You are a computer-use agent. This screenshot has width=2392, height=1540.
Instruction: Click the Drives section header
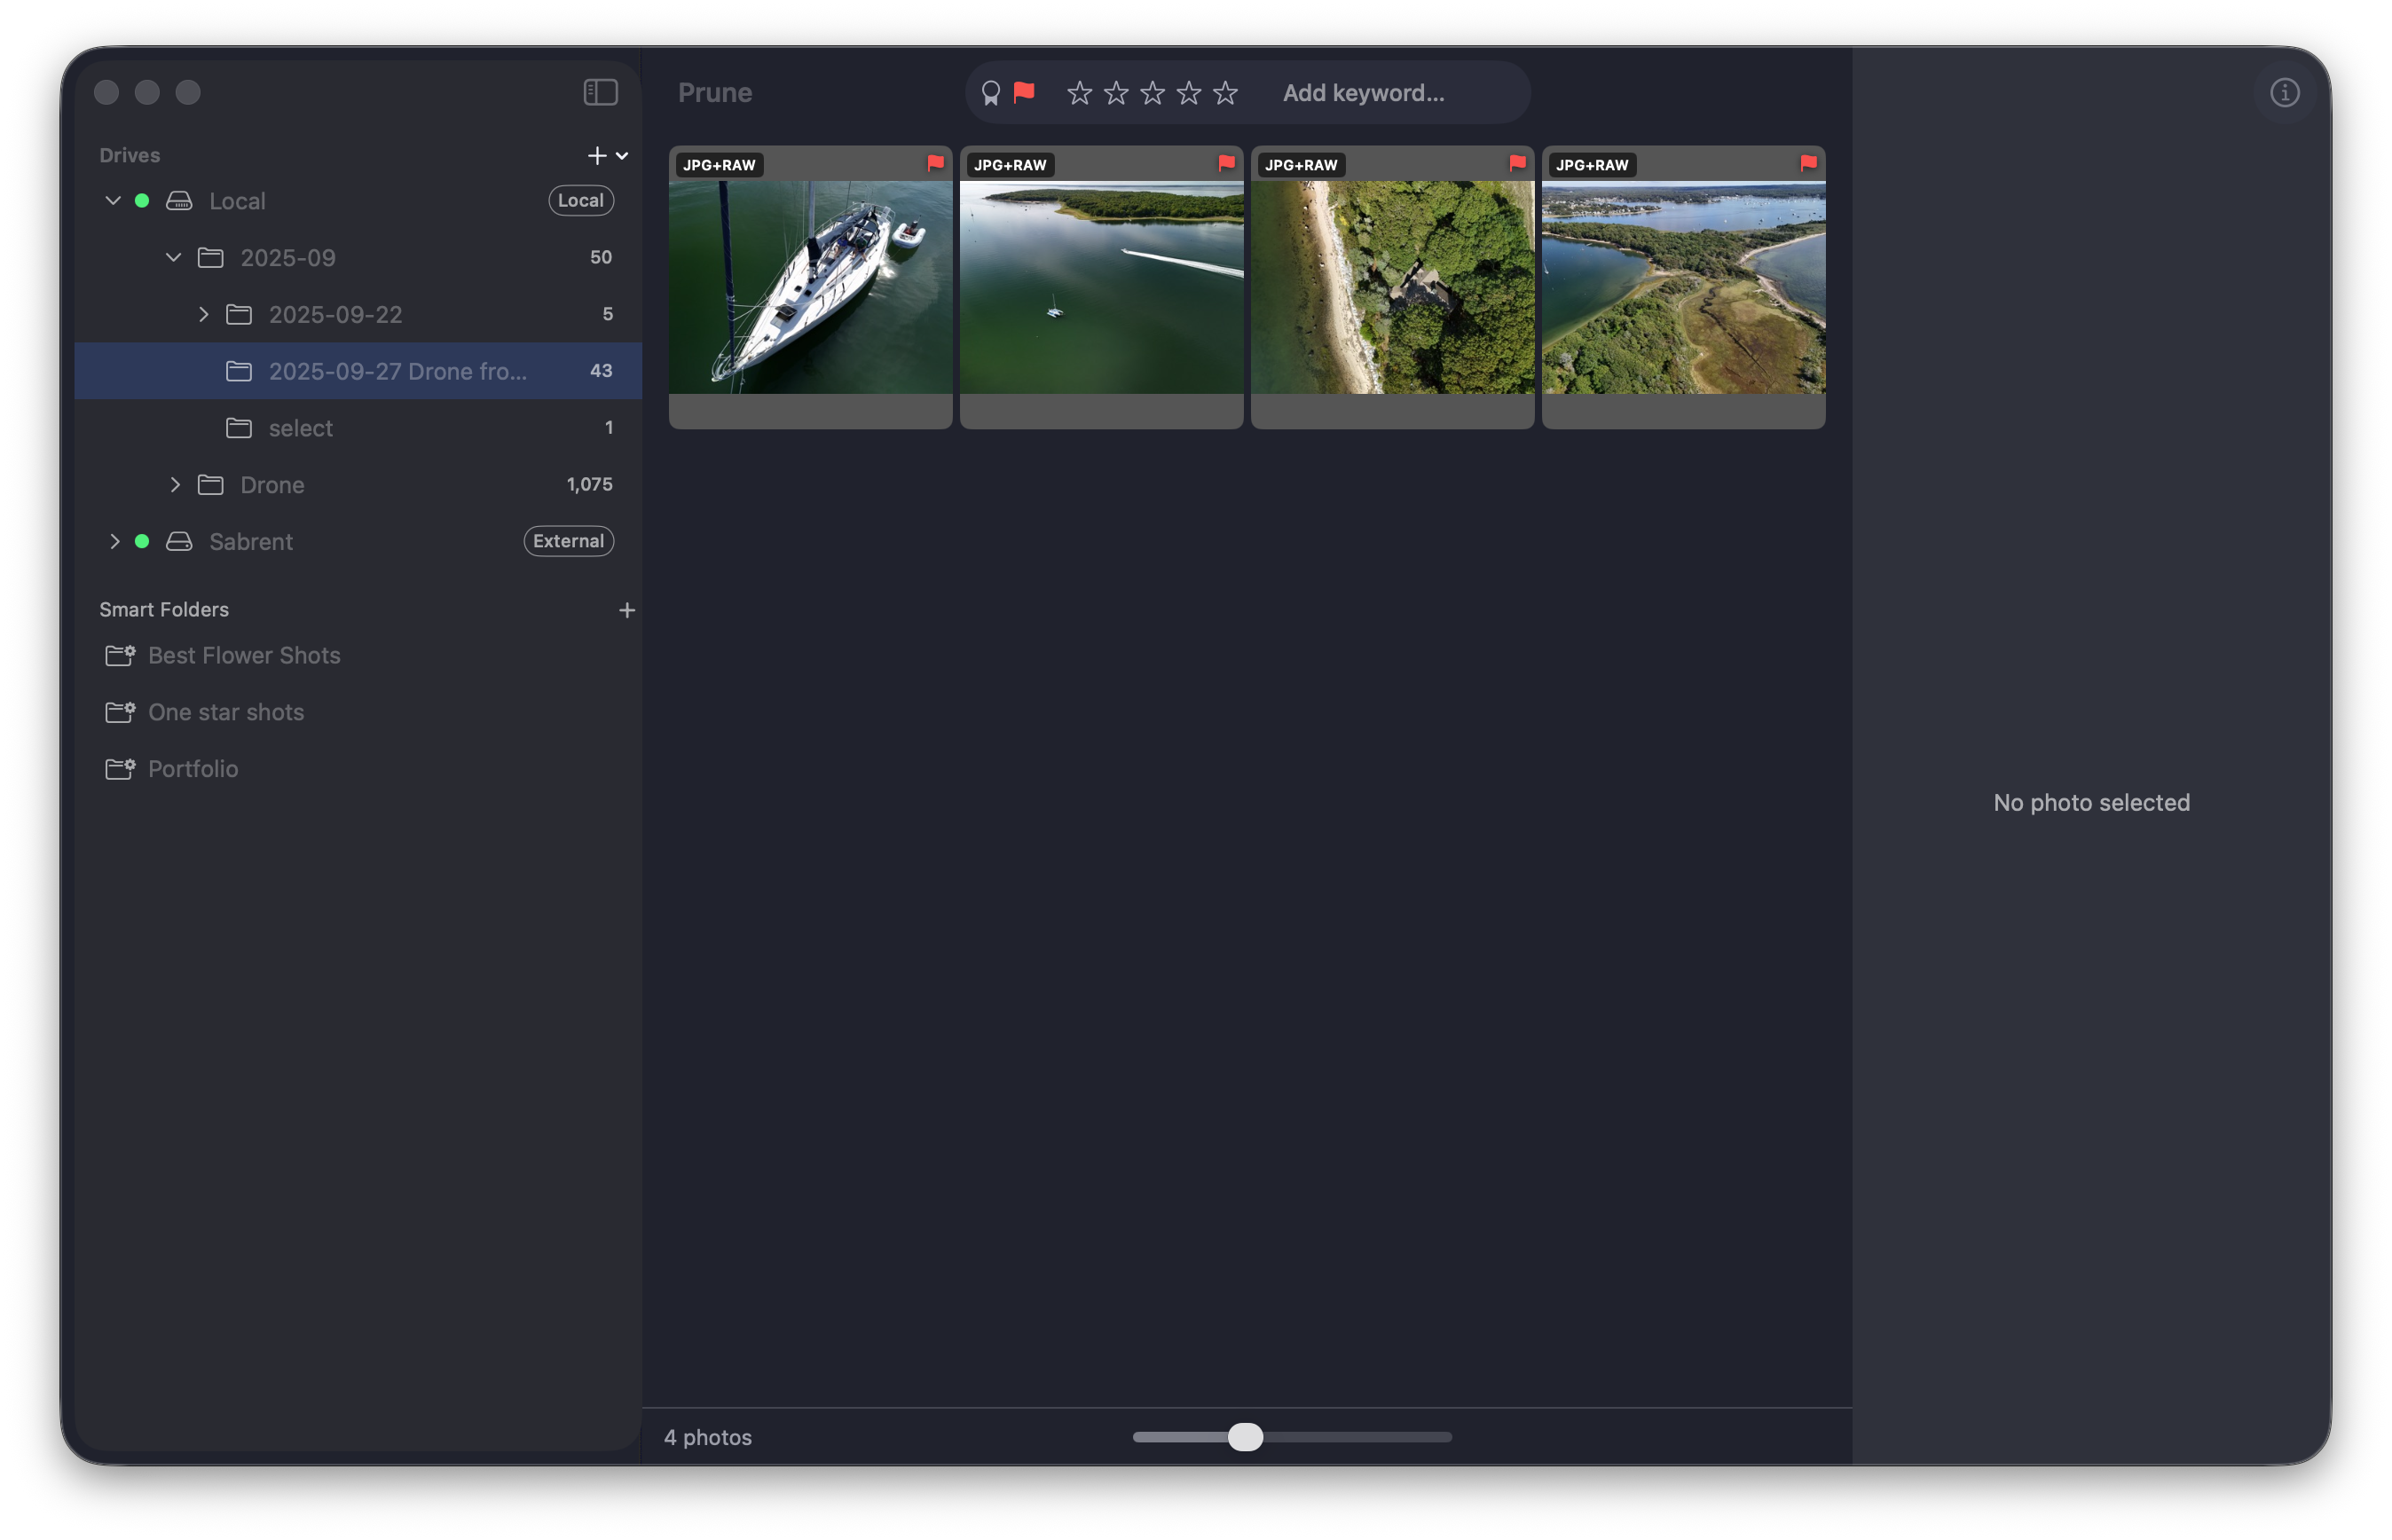pyautogui.click(x=130, y=155)
